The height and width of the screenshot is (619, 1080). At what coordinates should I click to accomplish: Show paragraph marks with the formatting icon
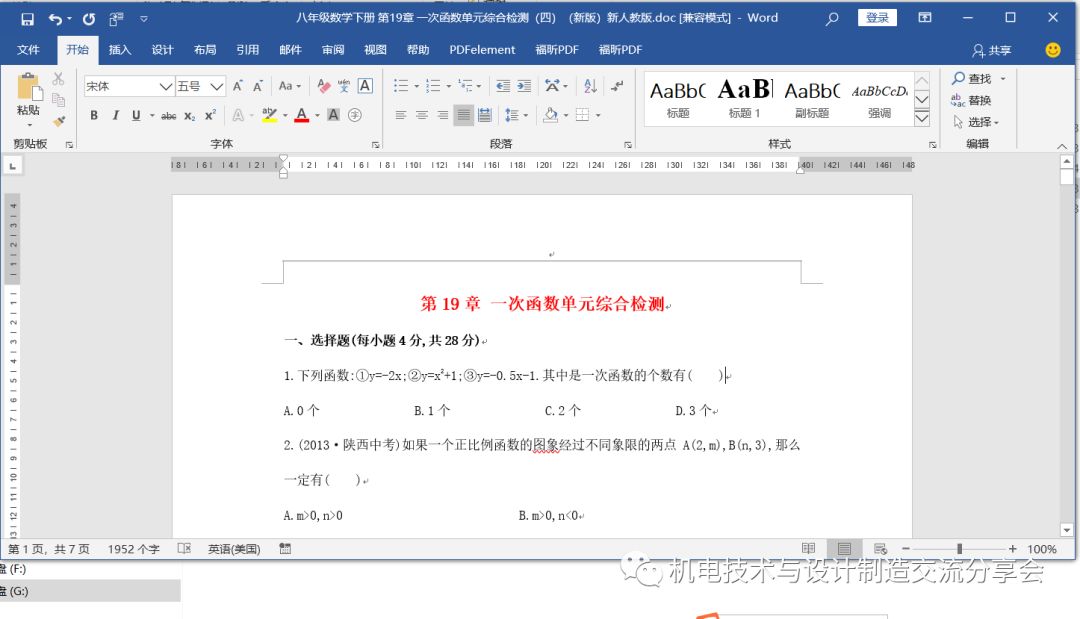pos(617,87)
